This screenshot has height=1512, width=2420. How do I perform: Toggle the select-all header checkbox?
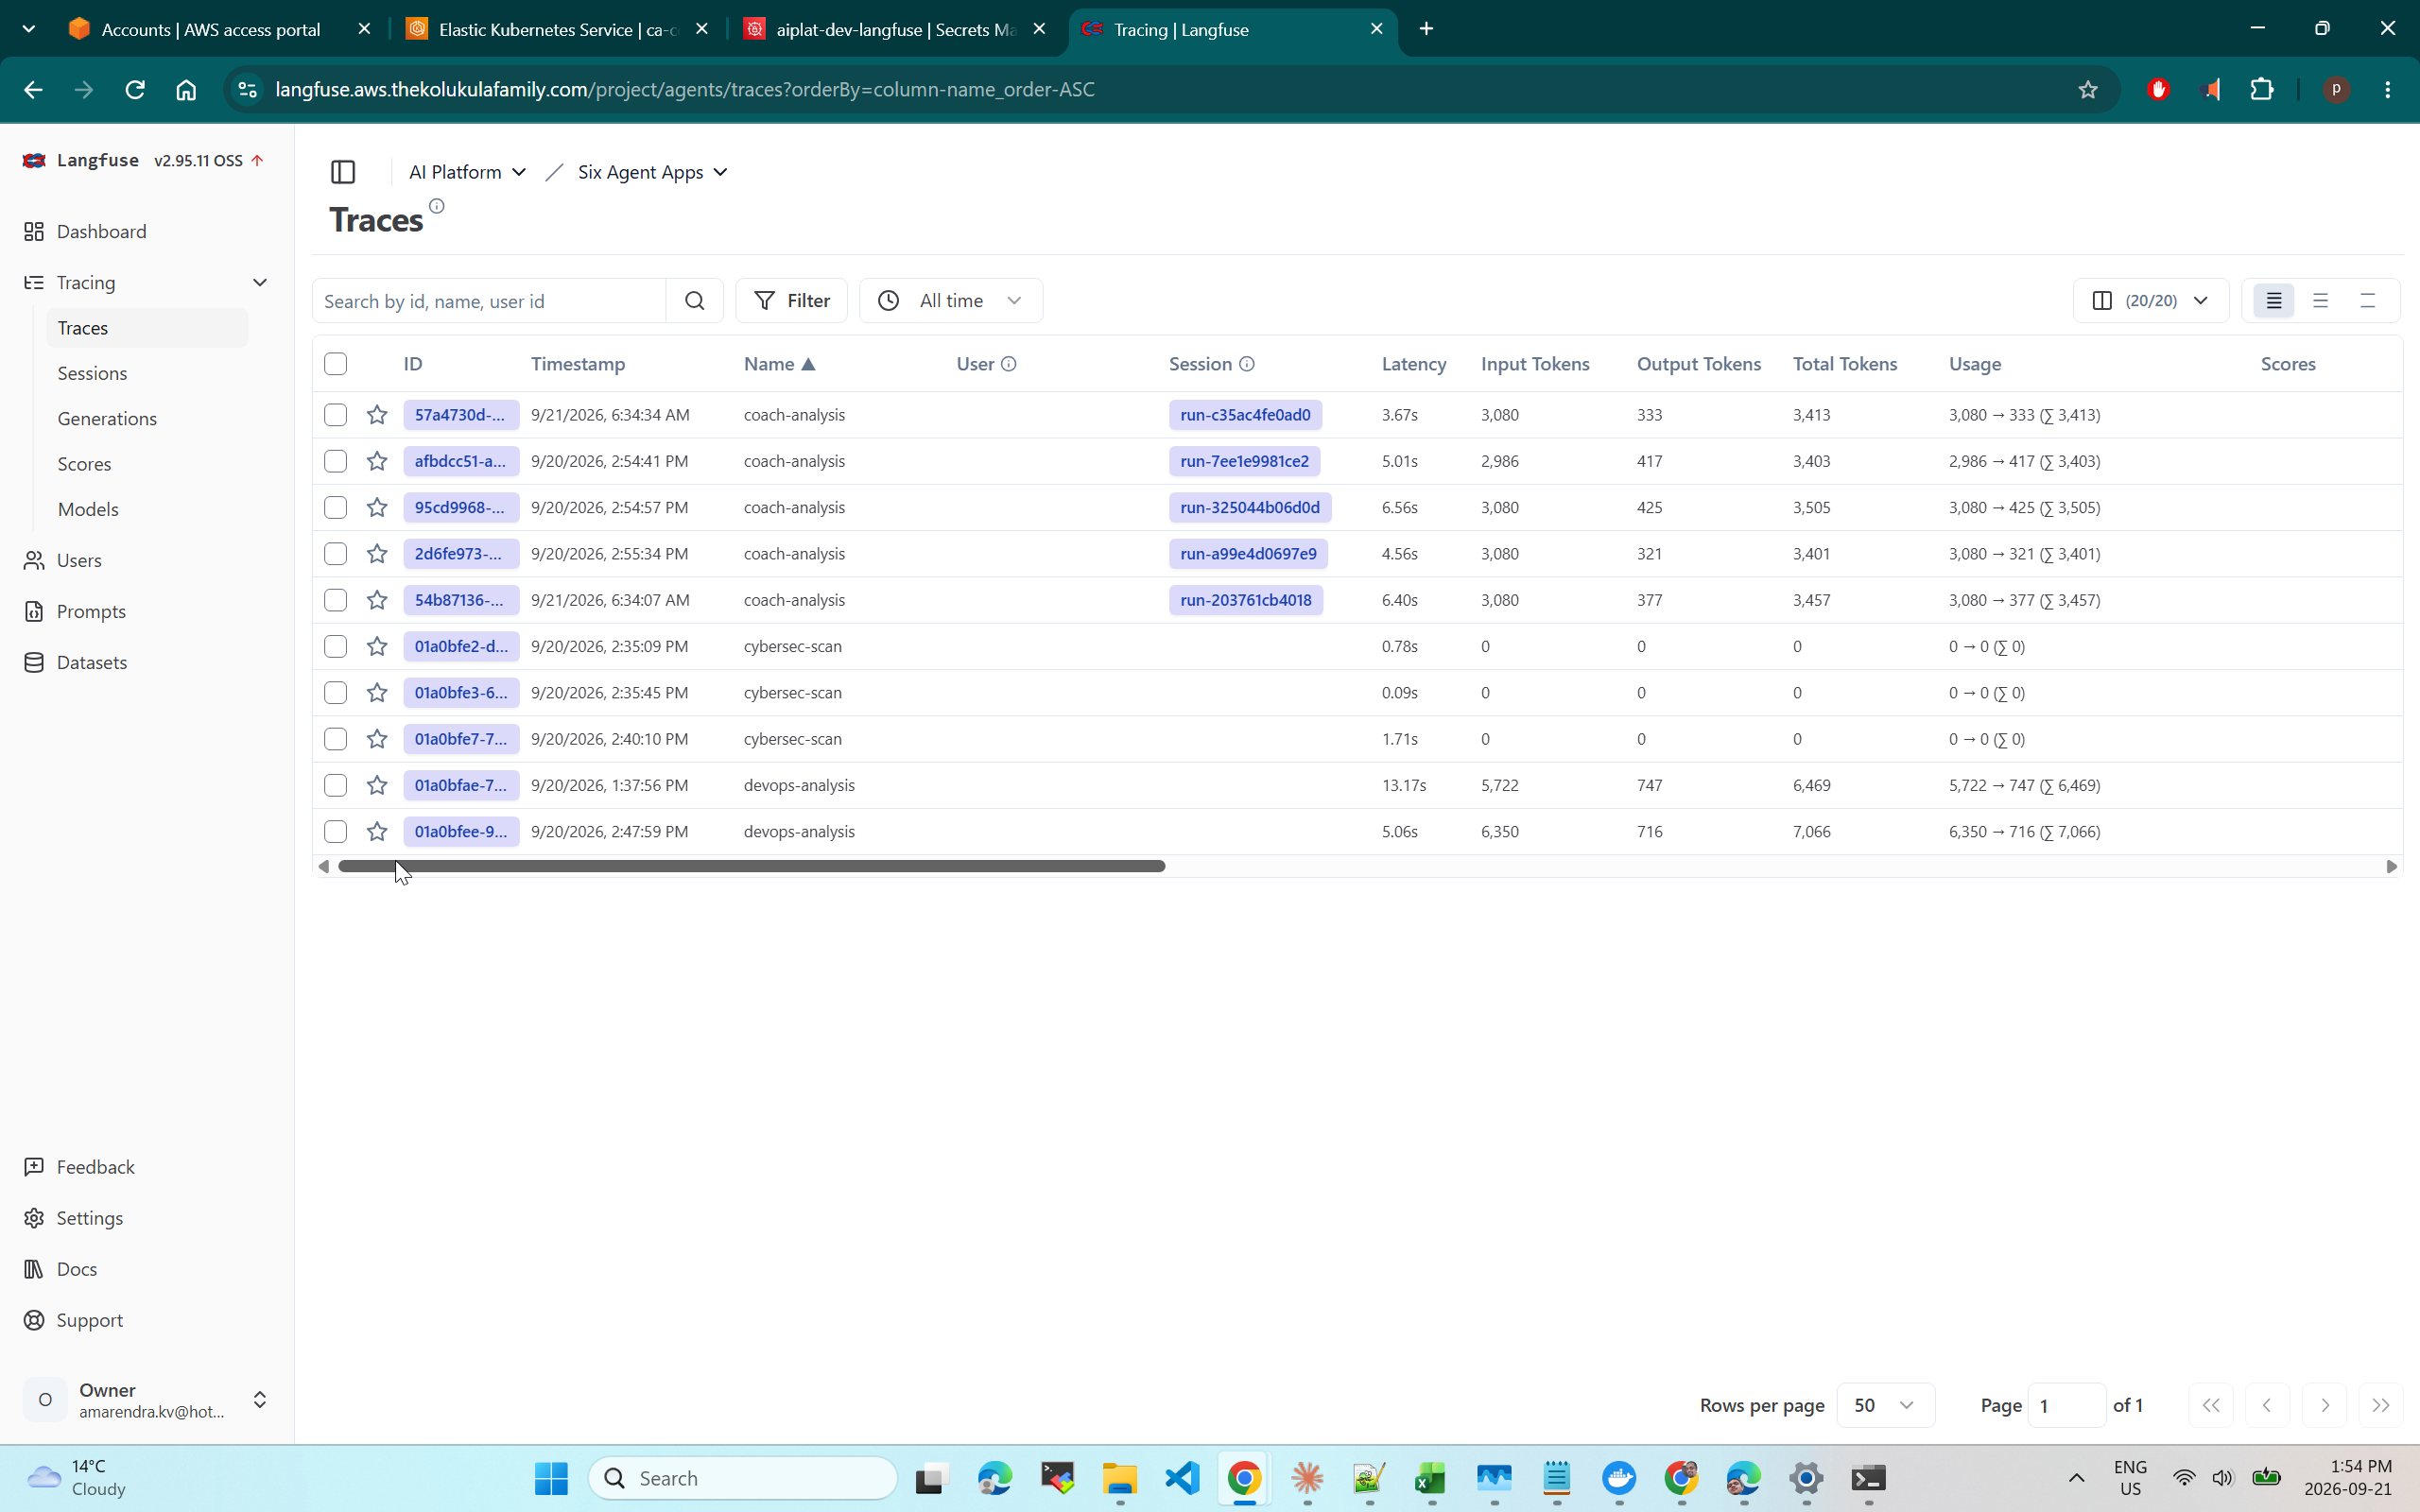pyautogui.click(x=336, y=364)
